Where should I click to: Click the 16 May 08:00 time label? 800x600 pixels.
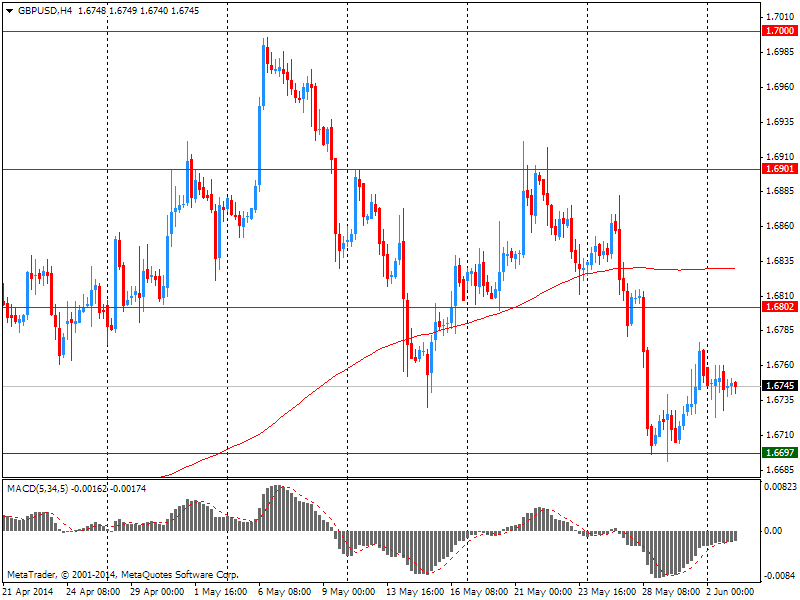coord(479,592)
